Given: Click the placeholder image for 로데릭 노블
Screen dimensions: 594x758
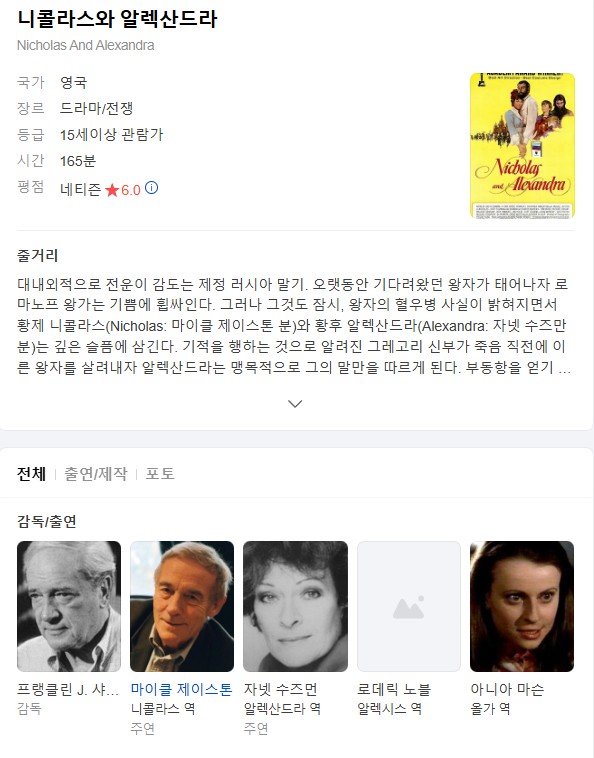Looking at the screenshot, I should tap(409, 606).
